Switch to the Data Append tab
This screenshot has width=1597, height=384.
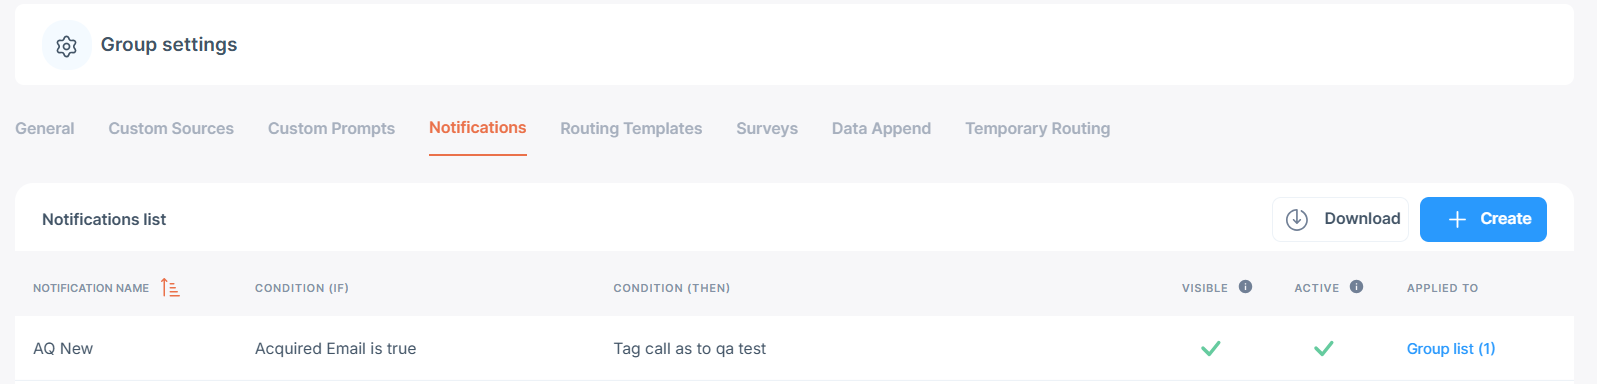pos(881,128)
